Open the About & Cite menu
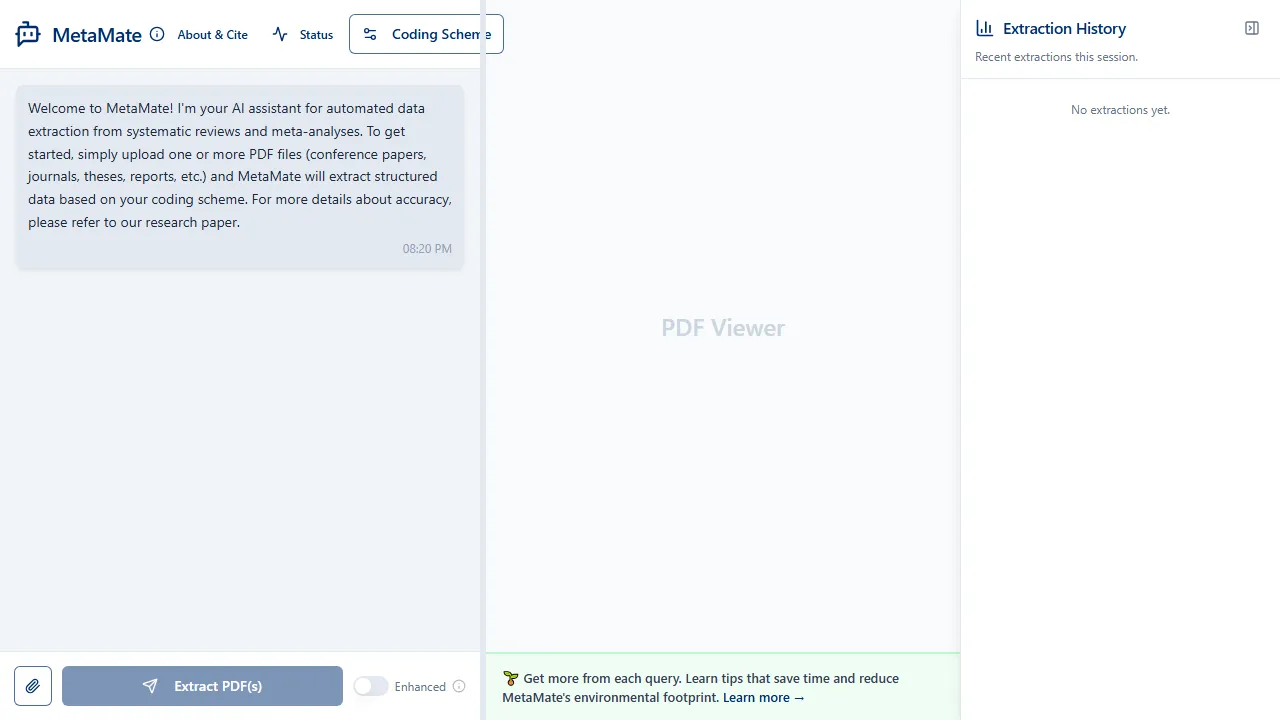This screenshot has width=1280, height=720. tap(212, 34)
